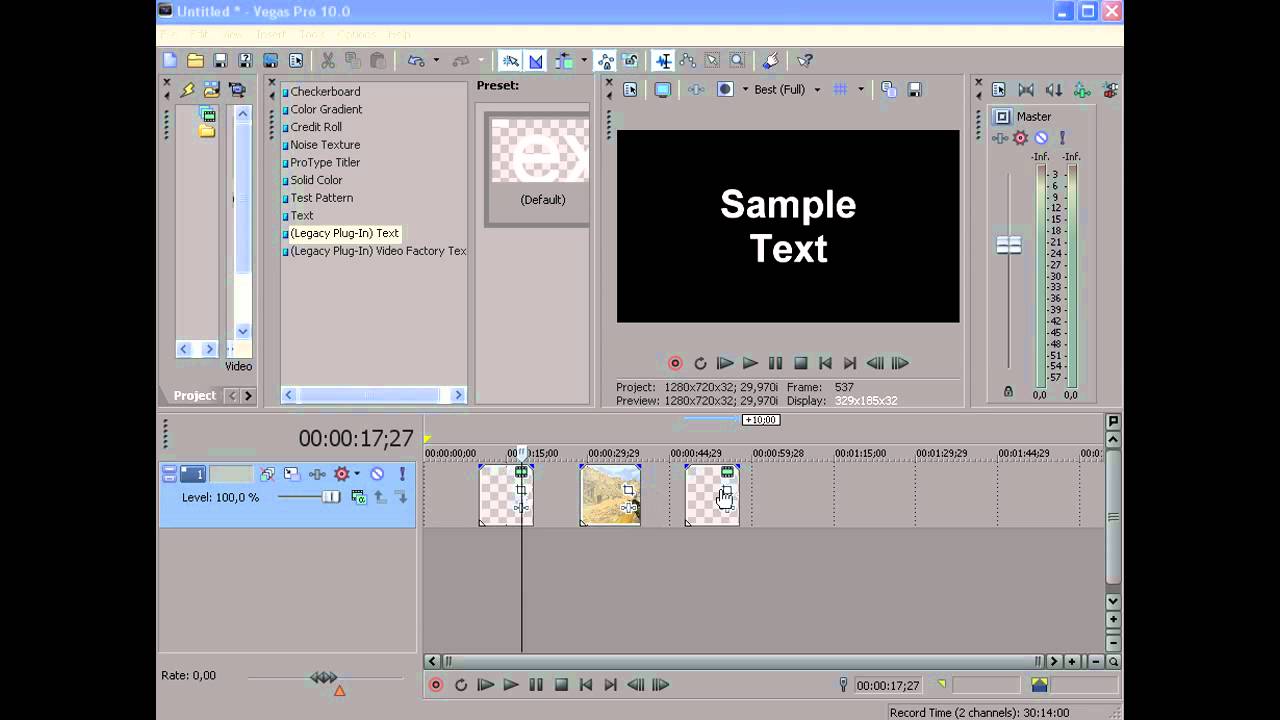Solo video track 1 with exclamation icon
The height and width of the screenshot is (720, 1280).
point(402,474)
